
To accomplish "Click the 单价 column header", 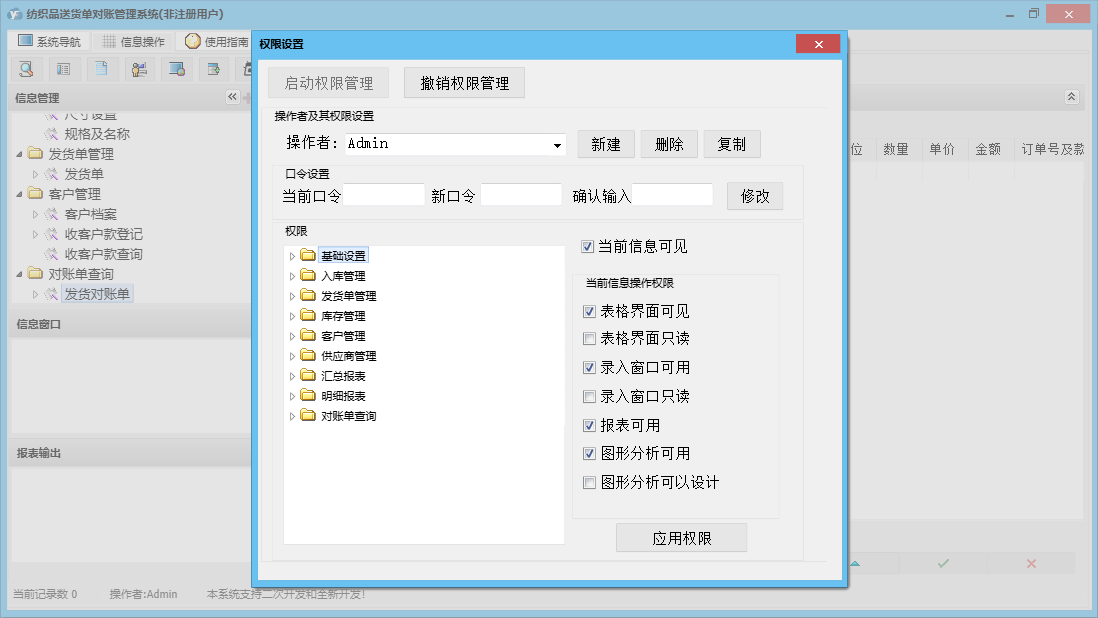I will (942, 149).
